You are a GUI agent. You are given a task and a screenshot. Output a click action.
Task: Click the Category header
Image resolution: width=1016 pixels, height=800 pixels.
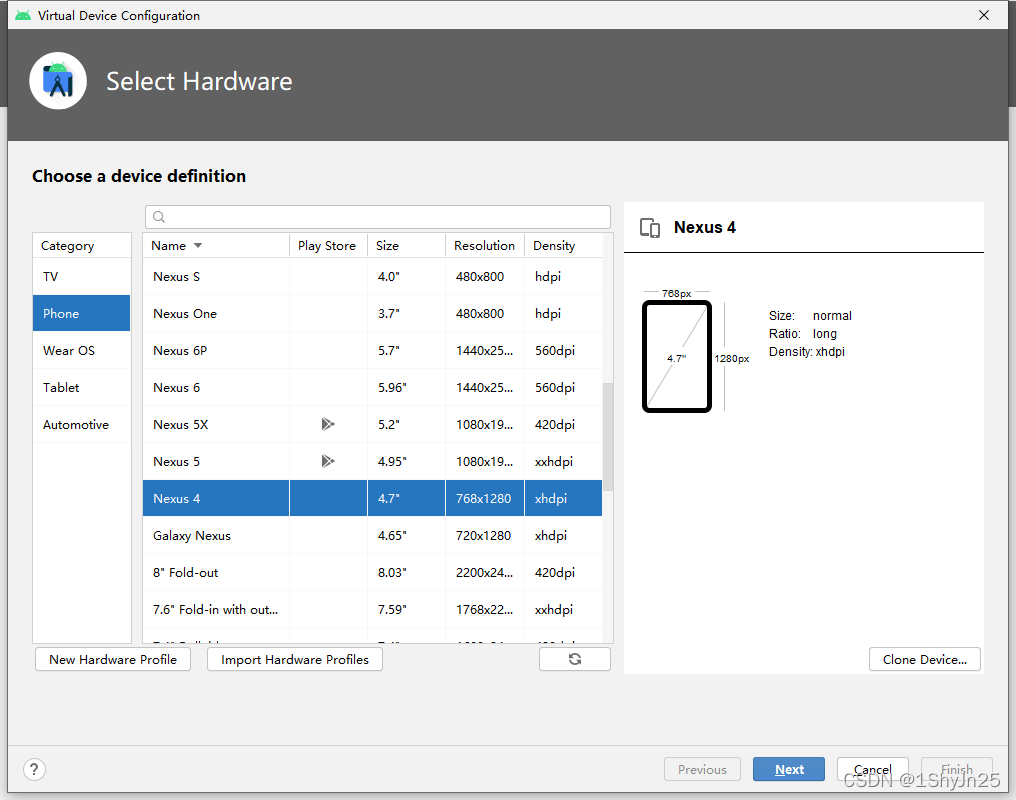[82, 246]
